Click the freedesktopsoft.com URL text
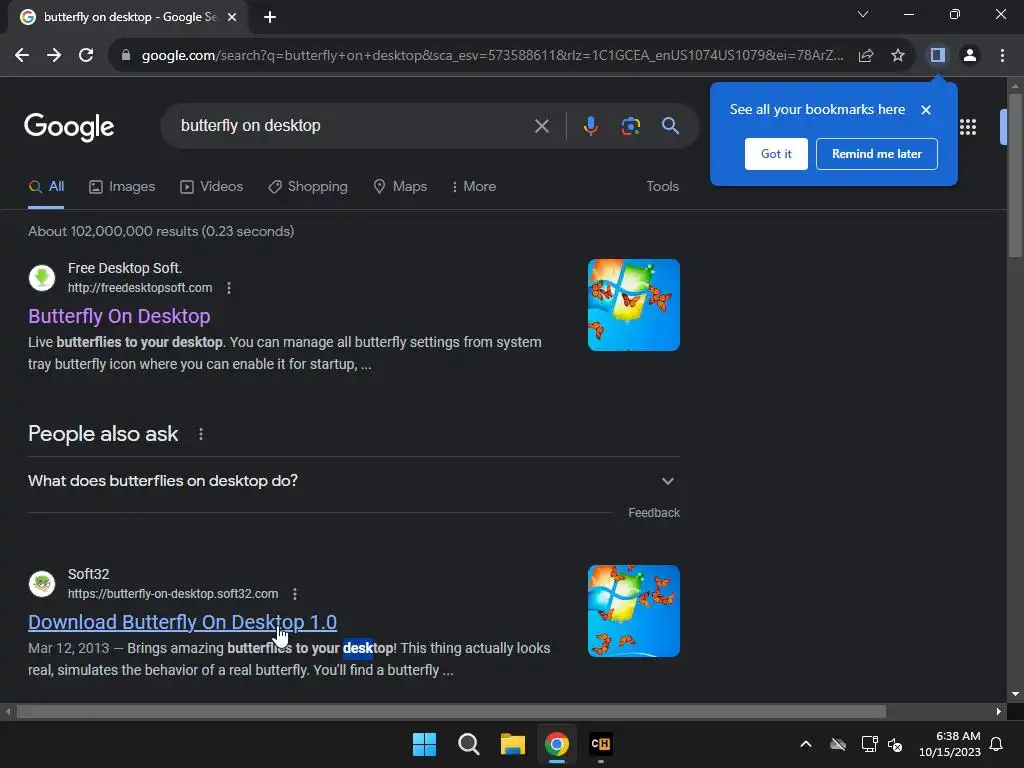This screenshot has width=1024, height=768. click(140, 288)
